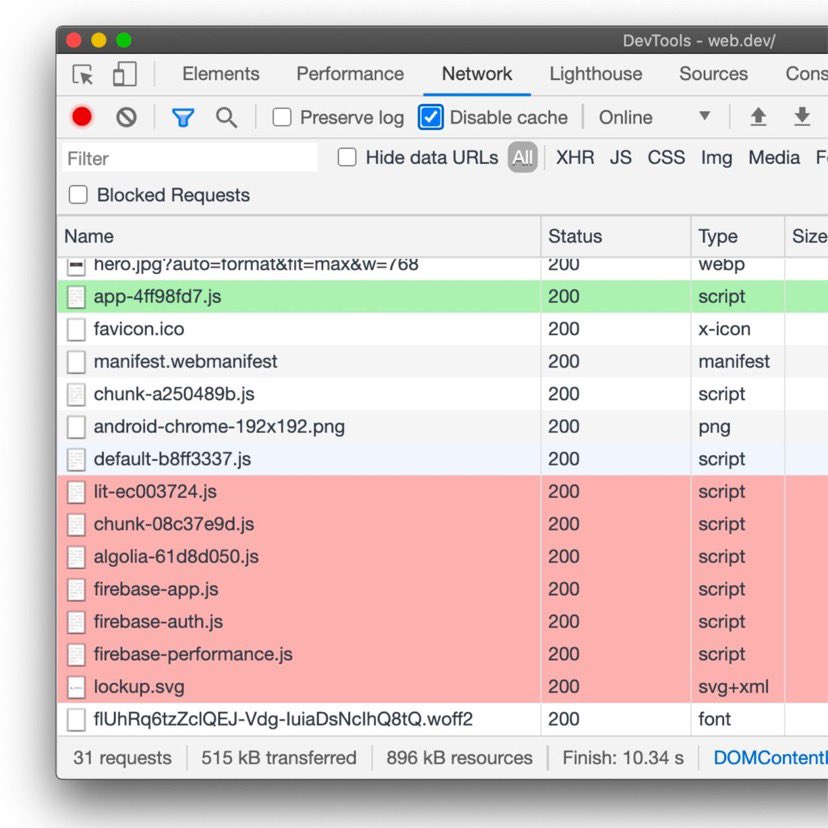Click the 31 requests status entry
The width and height of the screenshot is (828, 828).
123,758
